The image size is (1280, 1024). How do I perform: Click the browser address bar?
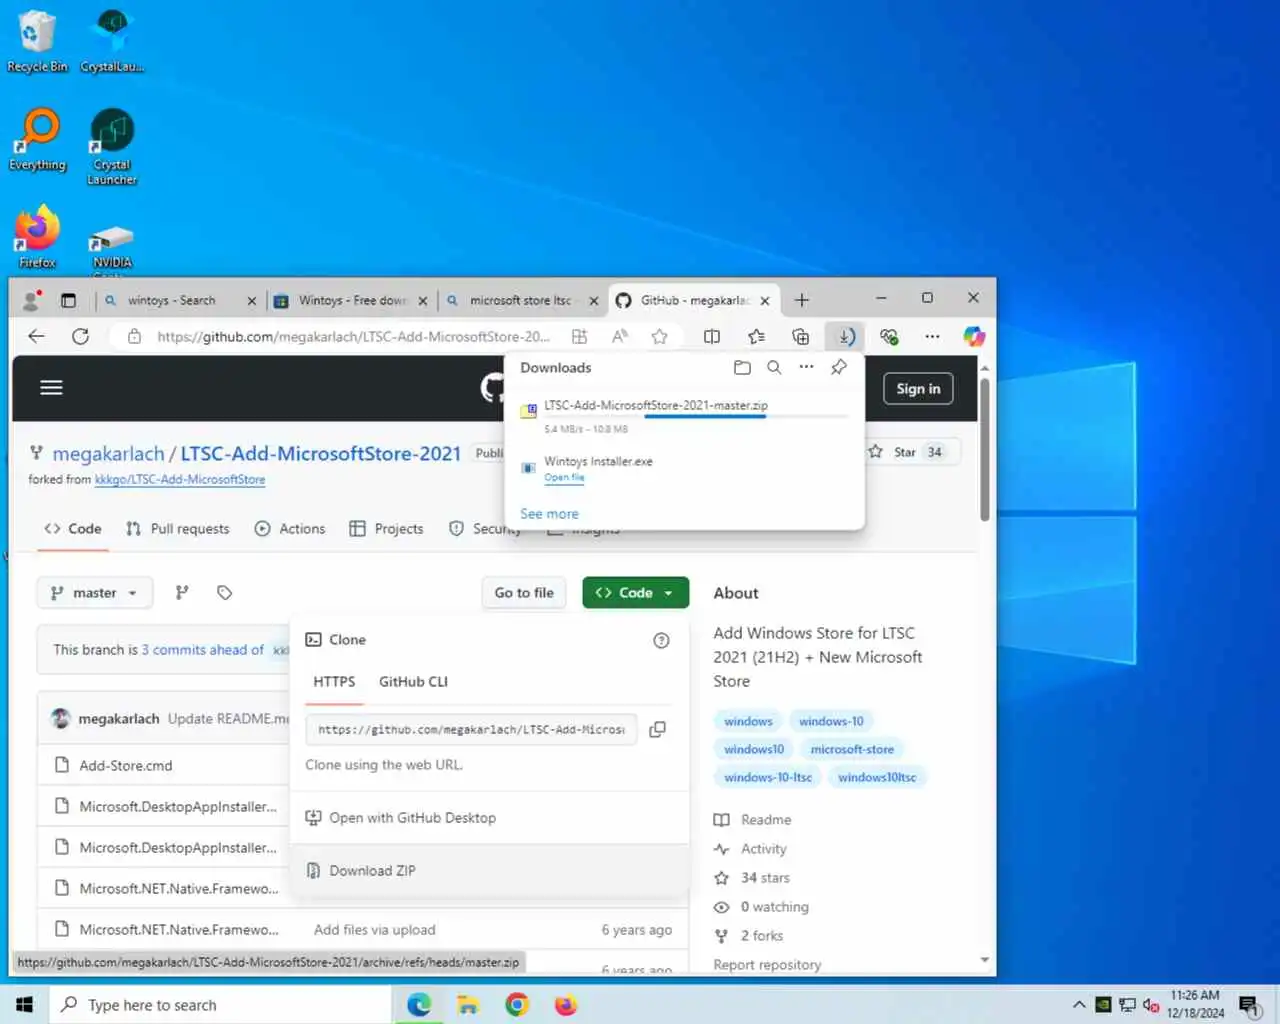tap(352, 337)
